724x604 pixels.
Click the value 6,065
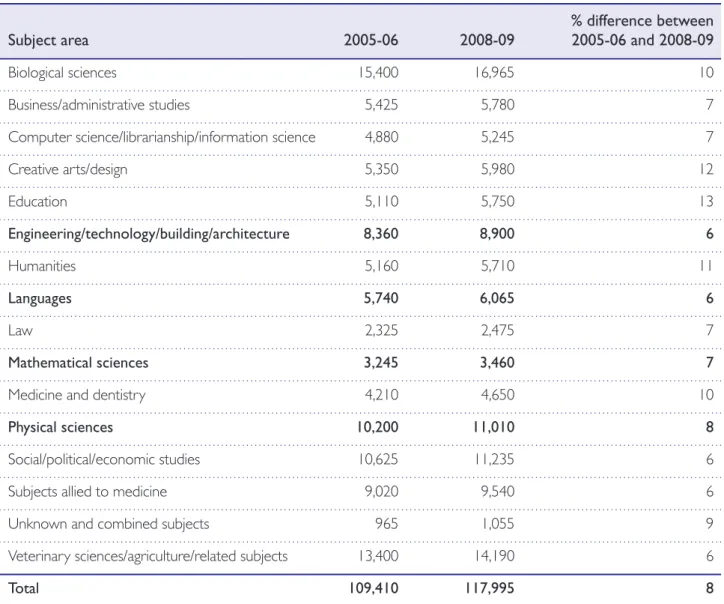(497, 298)
